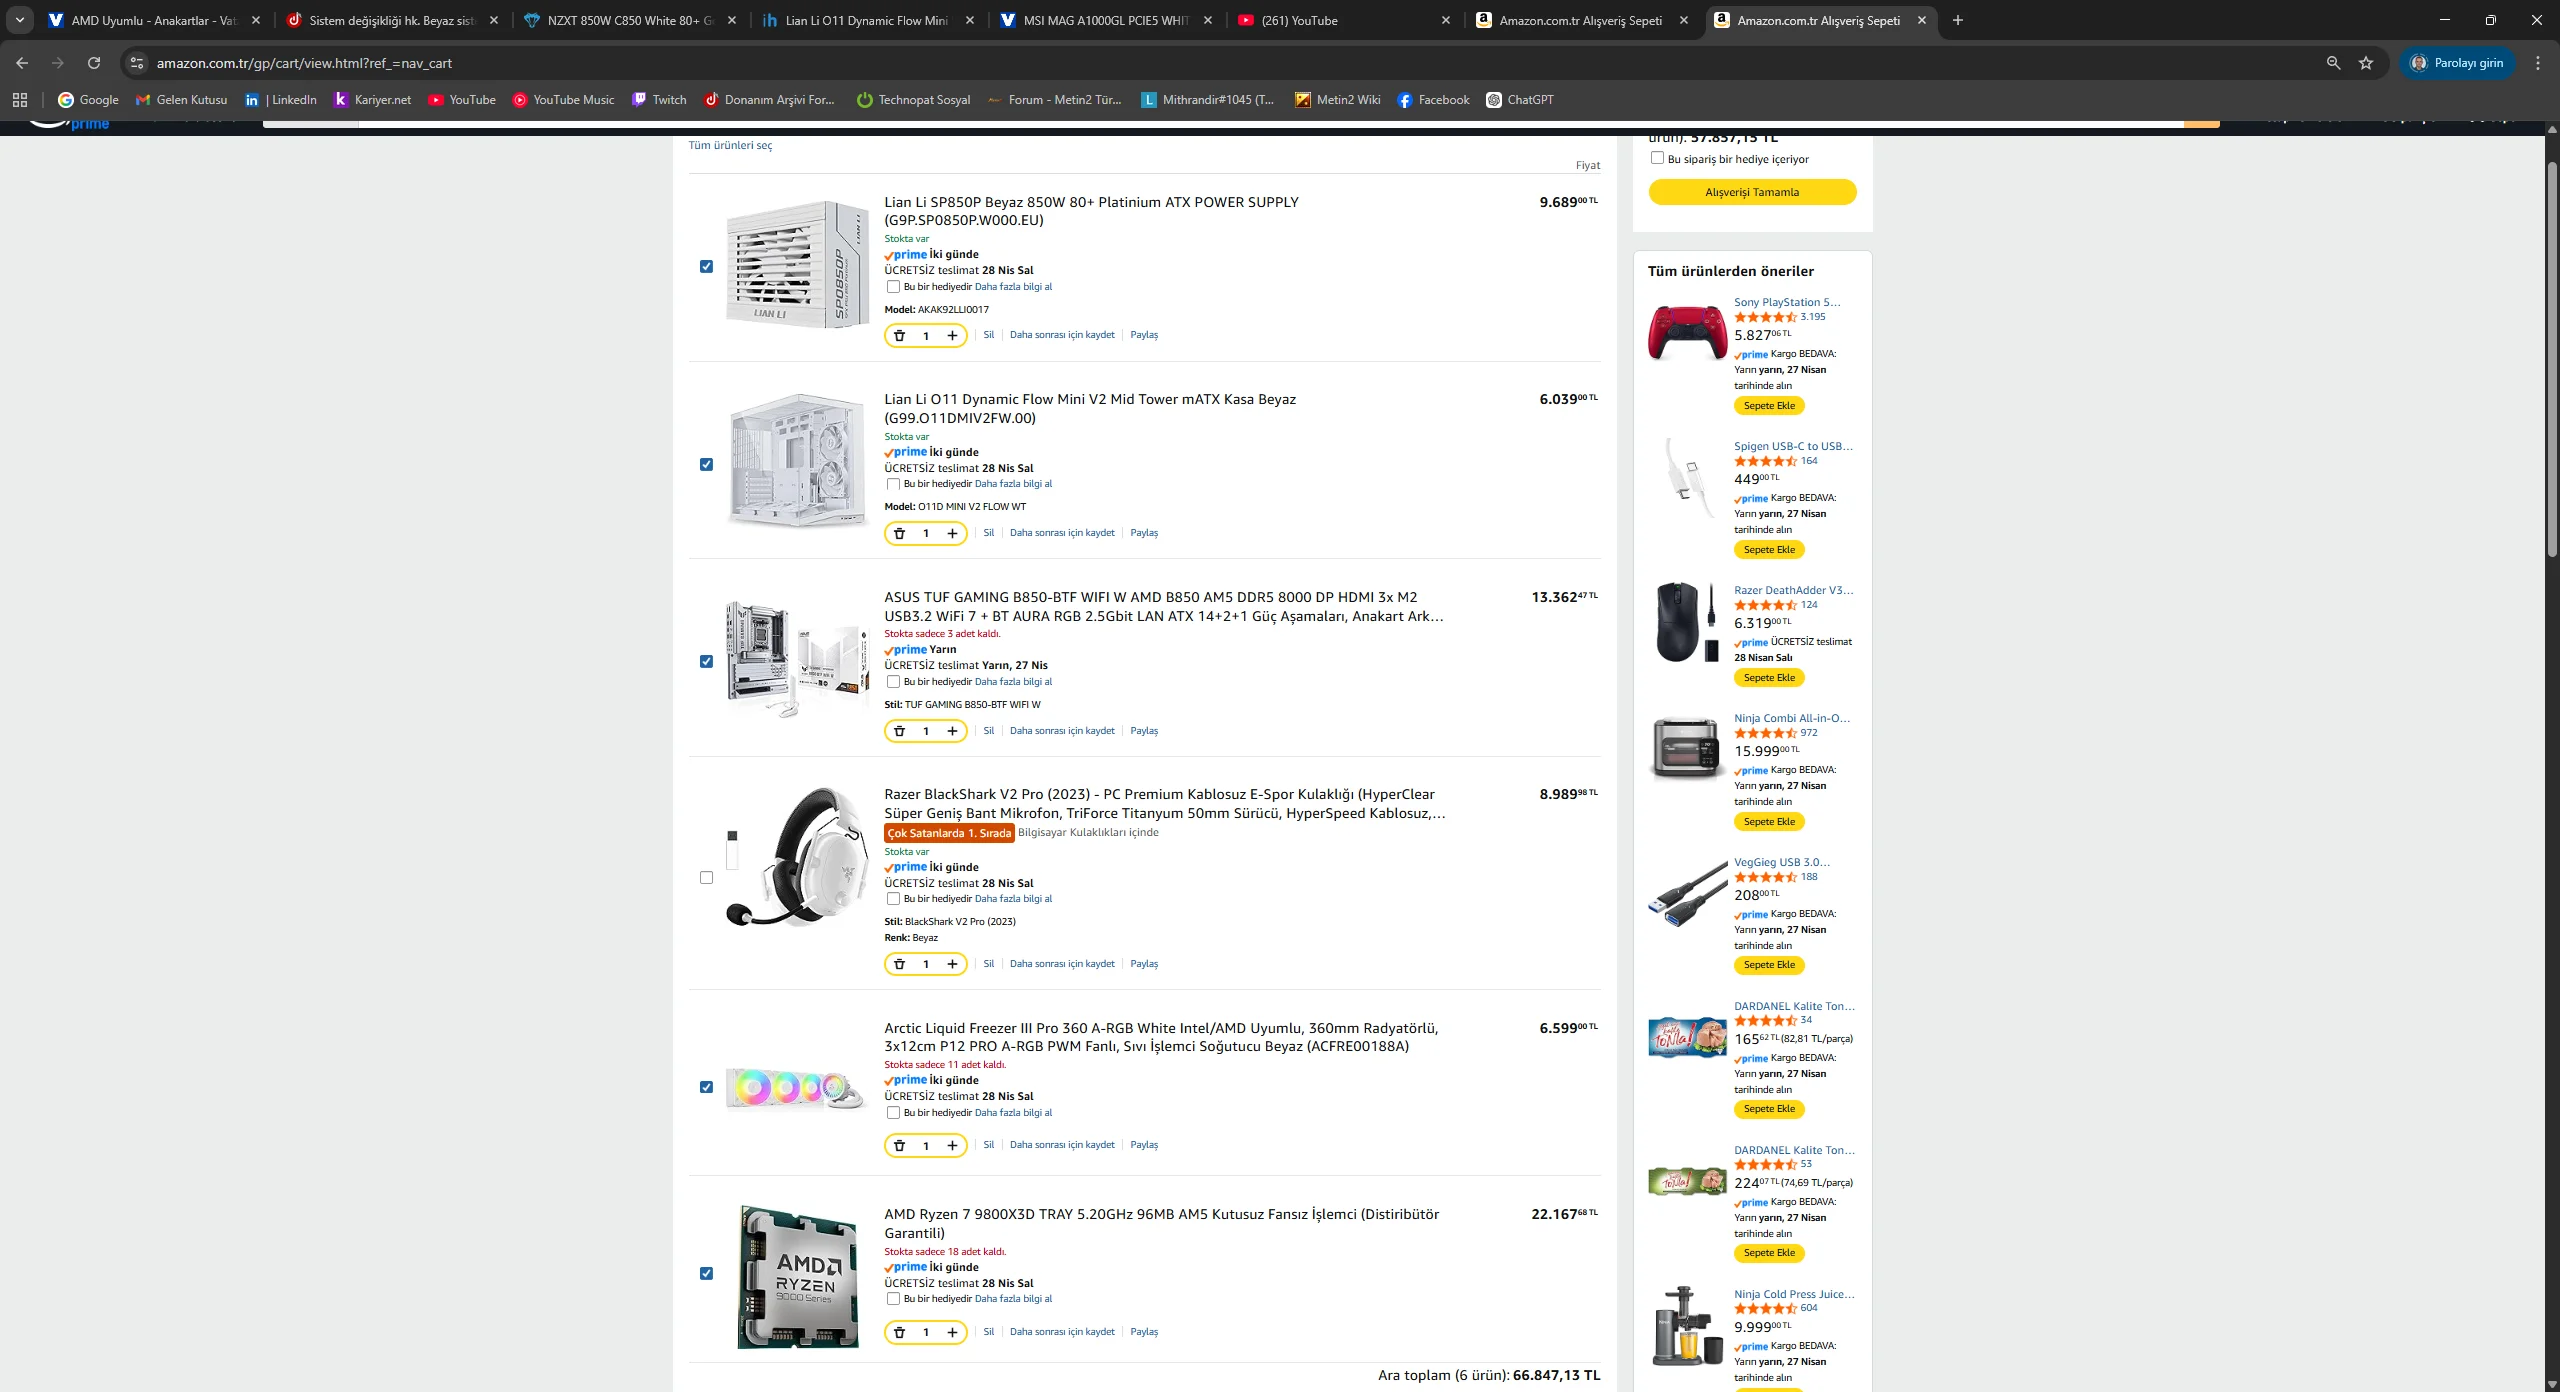Uncheck the Lian Li O11 Dynamic case checkbox
Image resolution: width=2560 pixels, height=1392 pixels.
707,465
